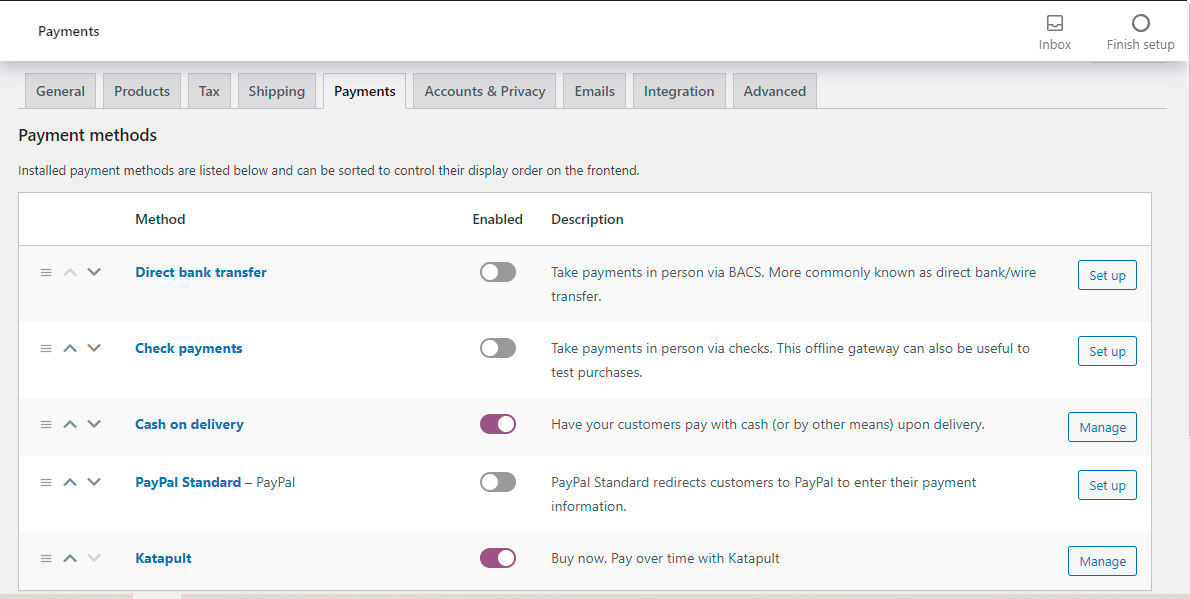The height and width of the screenshot is (599, 1190).
Task: Enable Direct bank transfer toggle
Action: point(498,272)
